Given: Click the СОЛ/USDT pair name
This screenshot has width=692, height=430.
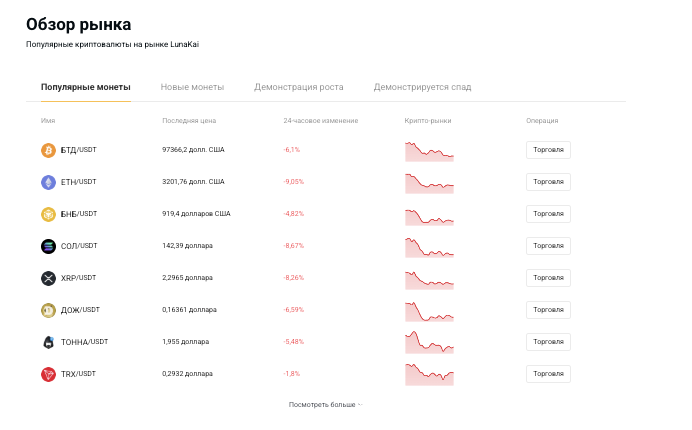Looking at the screenshot, I should (79, 246).
